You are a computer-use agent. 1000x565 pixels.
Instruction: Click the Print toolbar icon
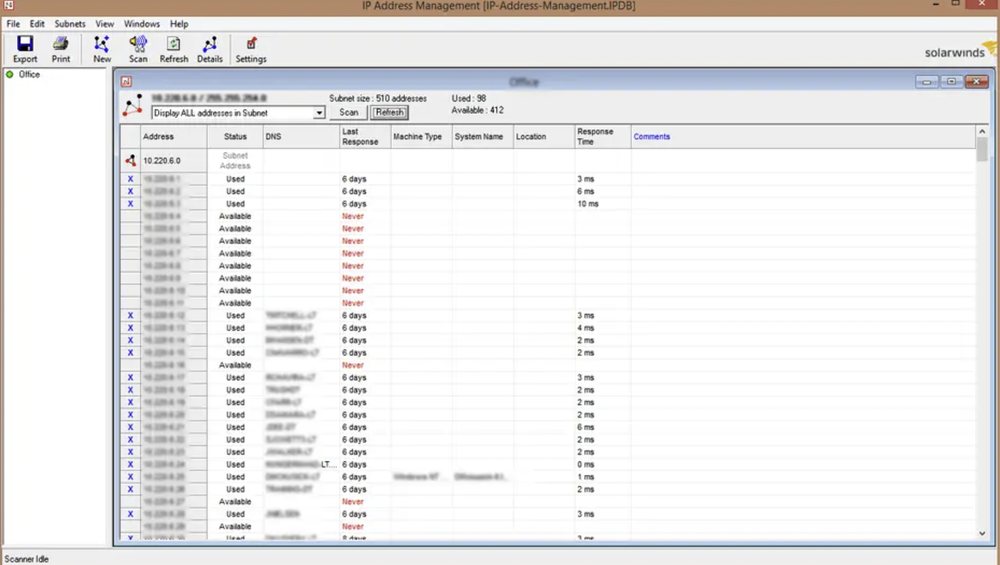pos(61,49)
